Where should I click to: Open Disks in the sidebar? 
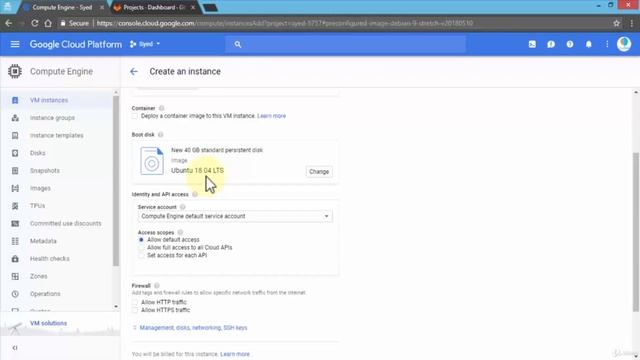(x=38, y=153)
